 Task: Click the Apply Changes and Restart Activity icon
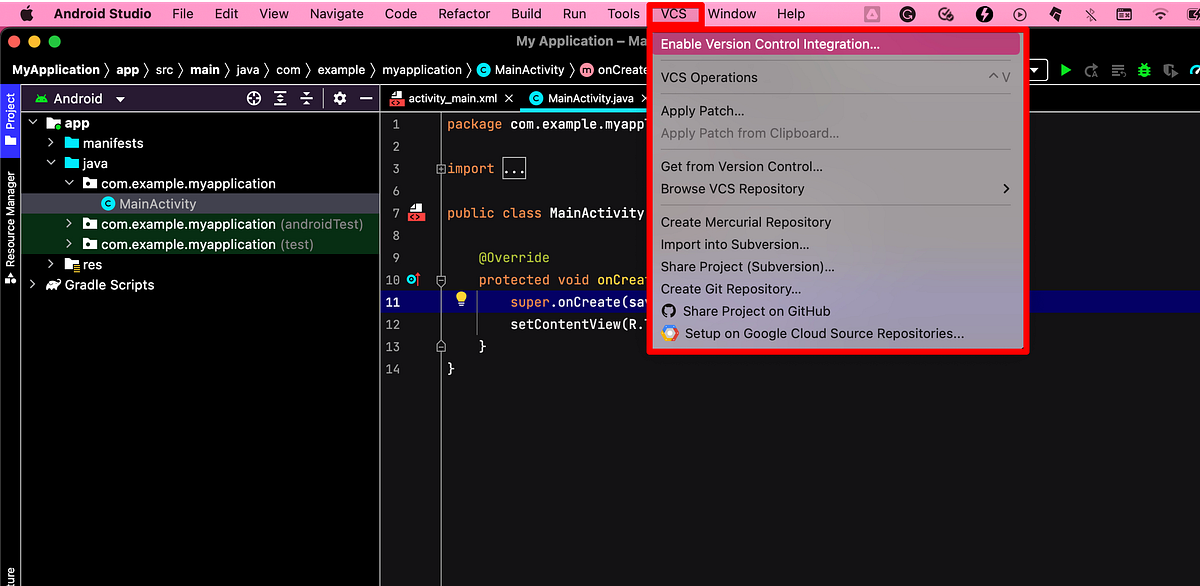point(1090,70)
